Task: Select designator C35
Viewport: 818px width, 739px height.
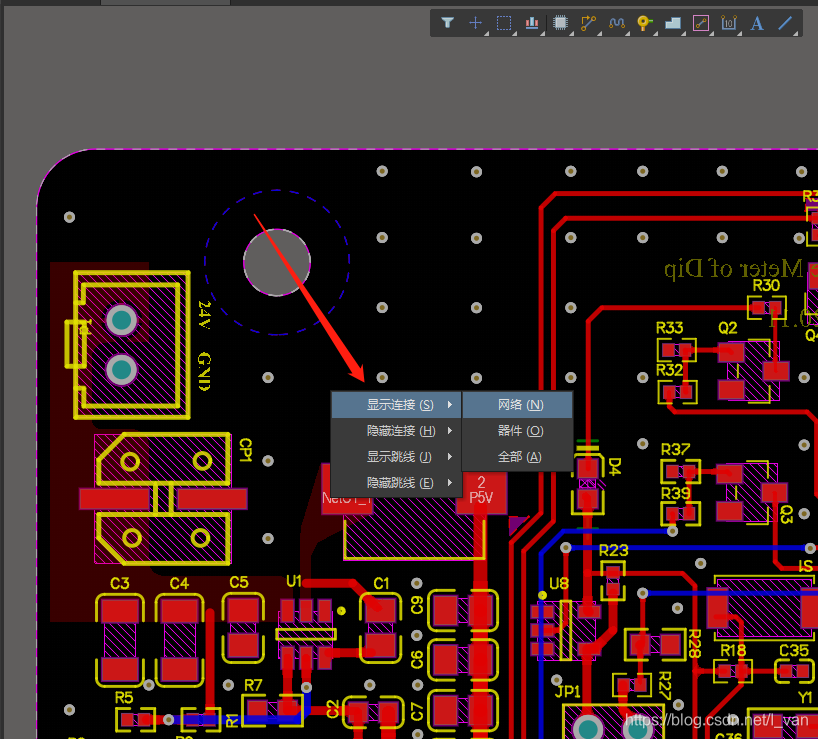Action: pyautogui.click(x=793, y=650)
